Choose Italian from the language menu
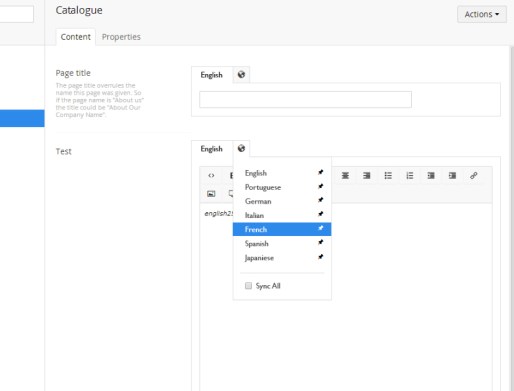The height and width of the screenshot is (391, 514). (254, 215)
